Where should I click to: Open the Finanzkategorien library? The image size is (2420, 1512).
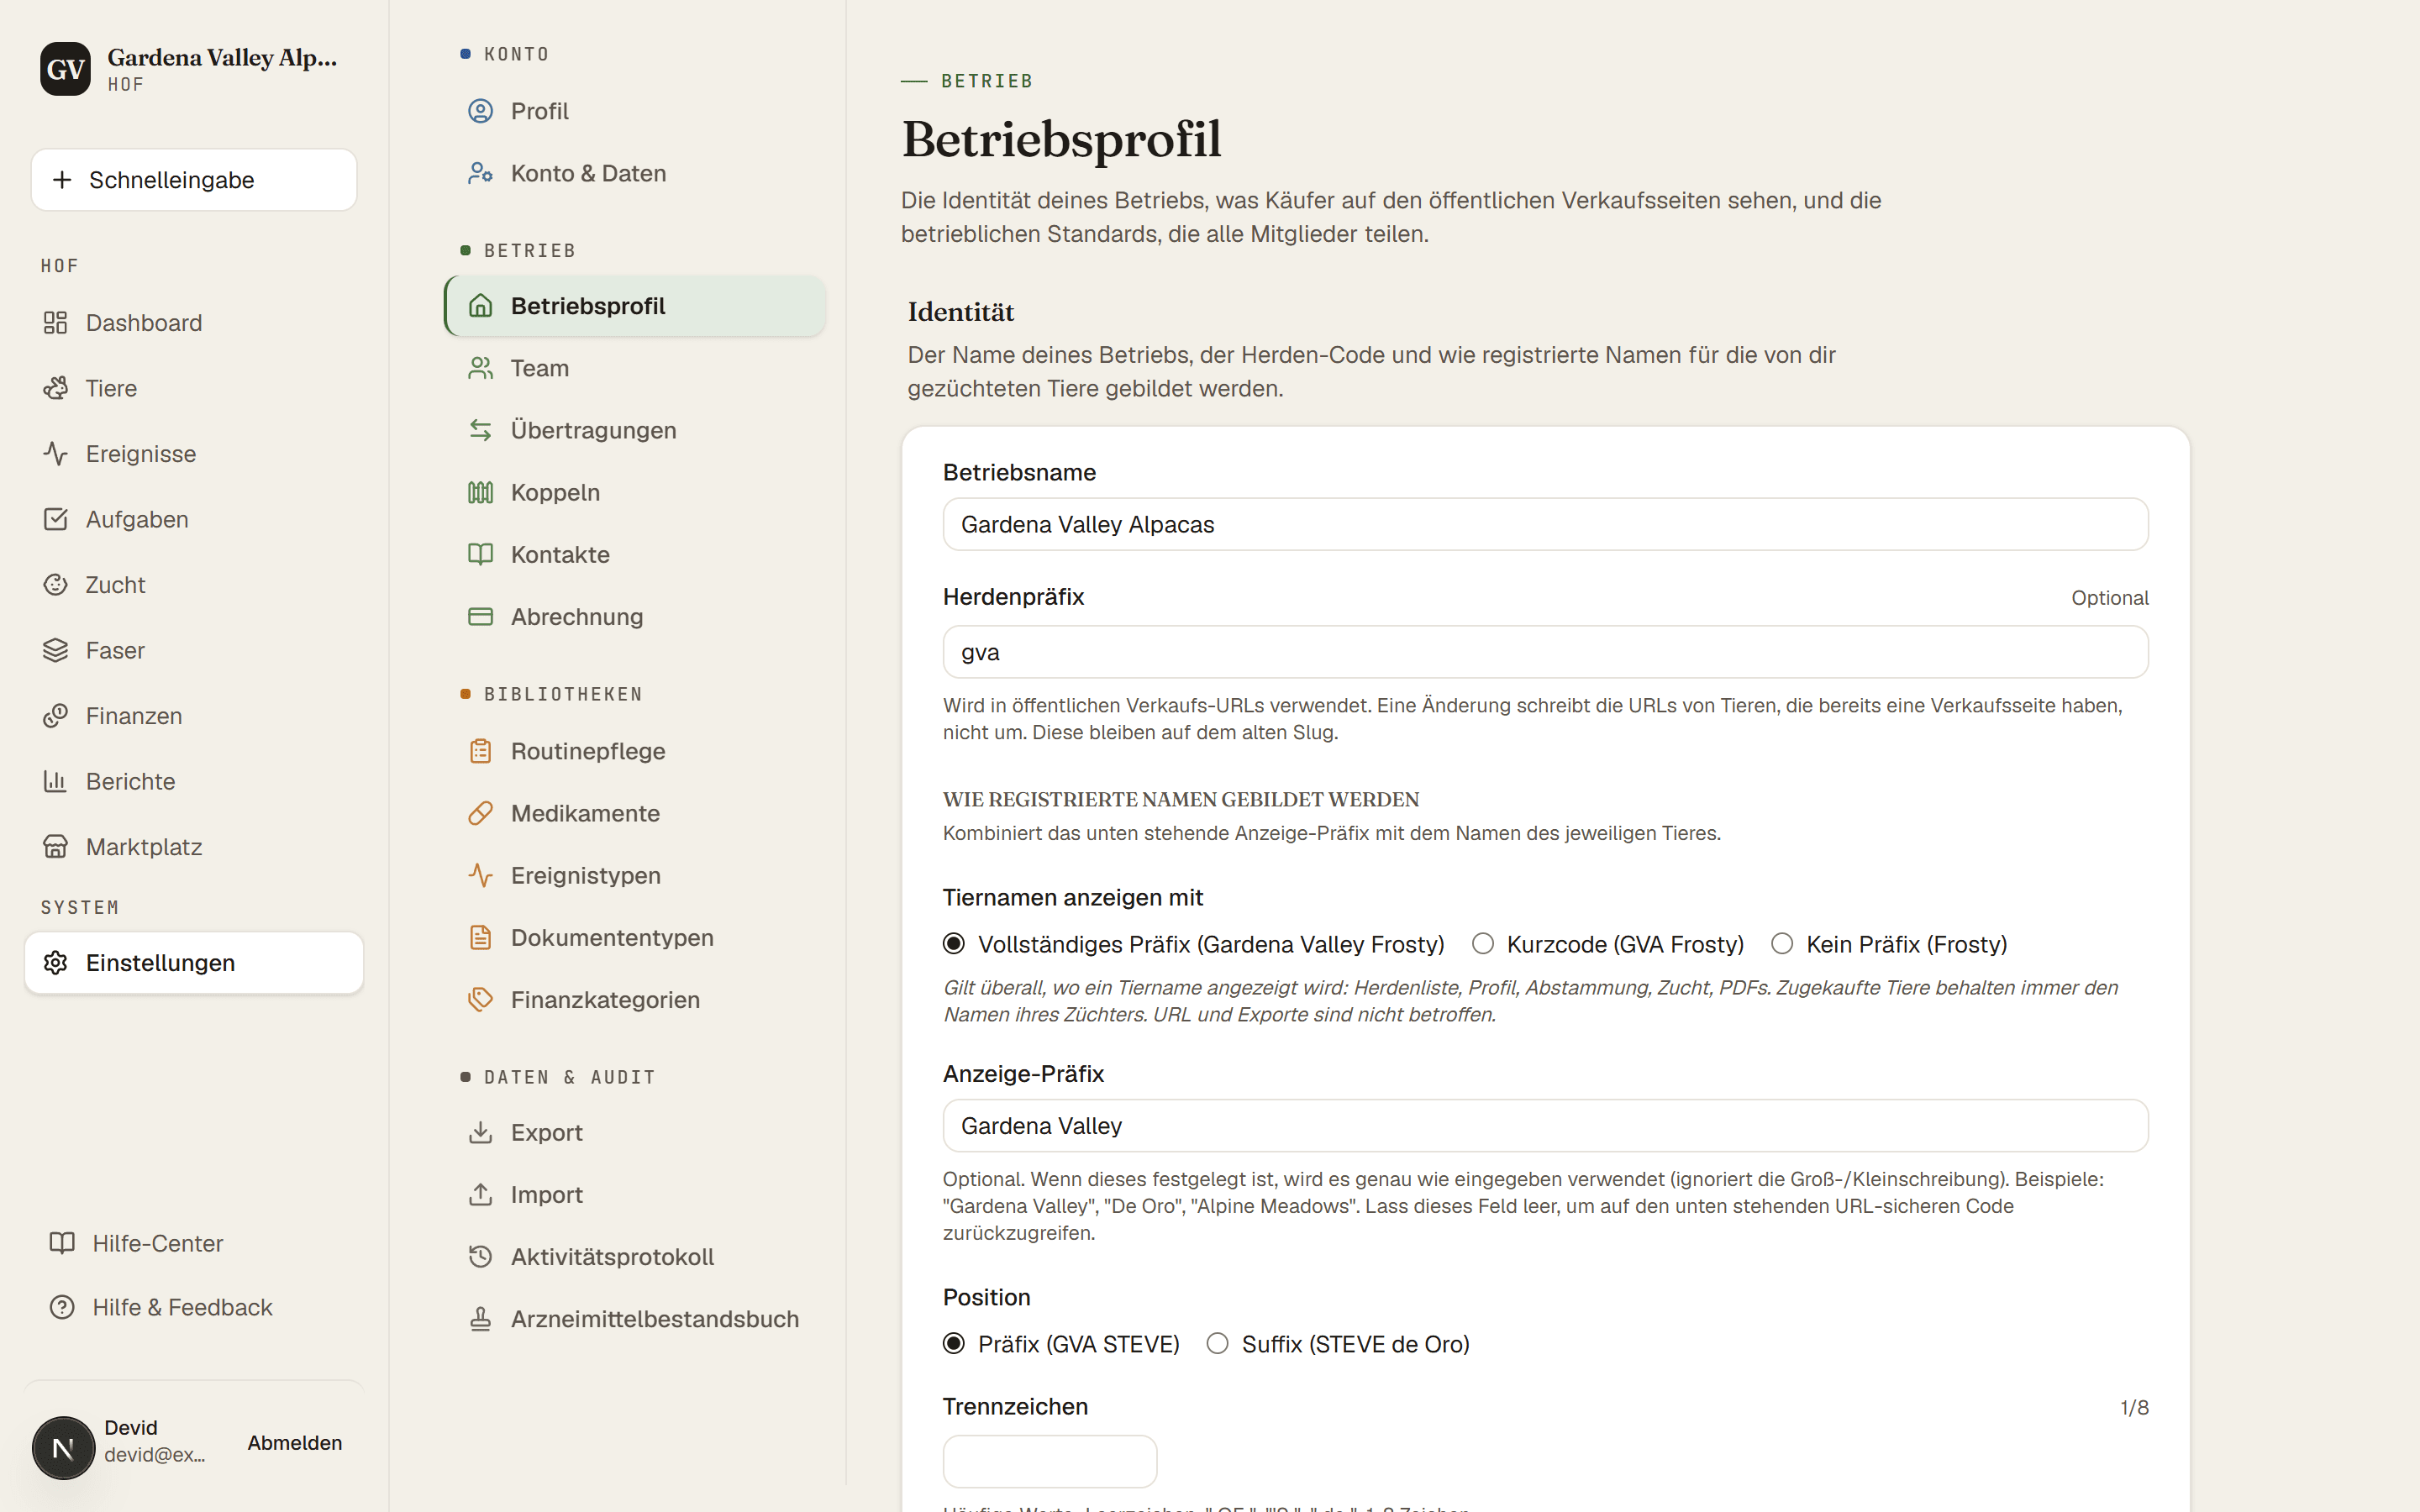click(x=635, y=999)
